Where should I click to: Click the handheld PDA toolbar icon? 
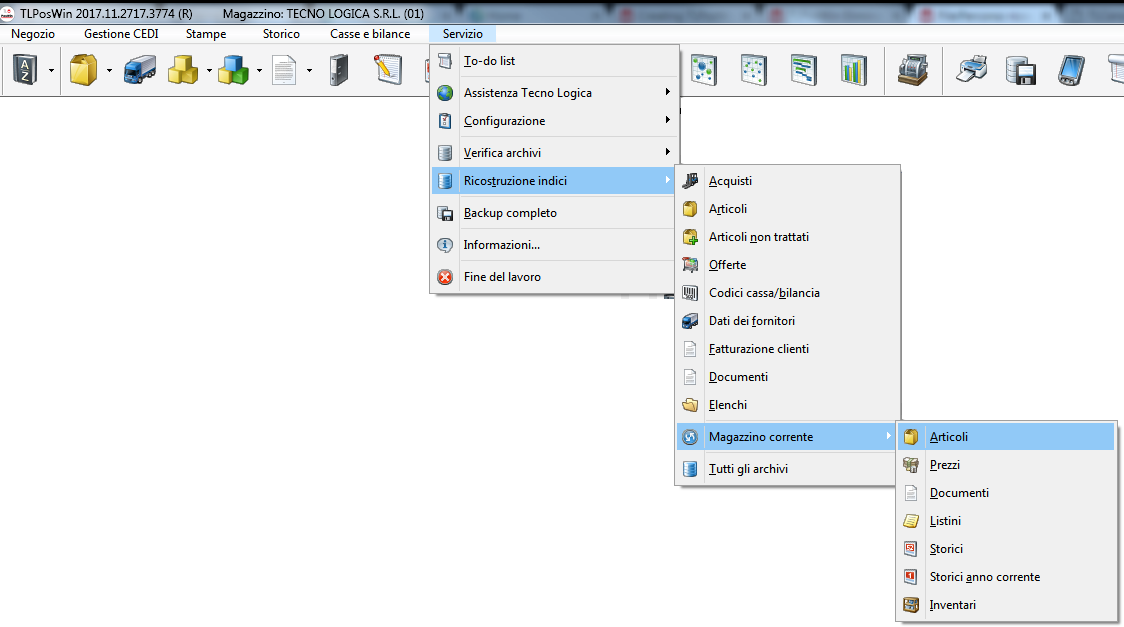coord(1072,70)
